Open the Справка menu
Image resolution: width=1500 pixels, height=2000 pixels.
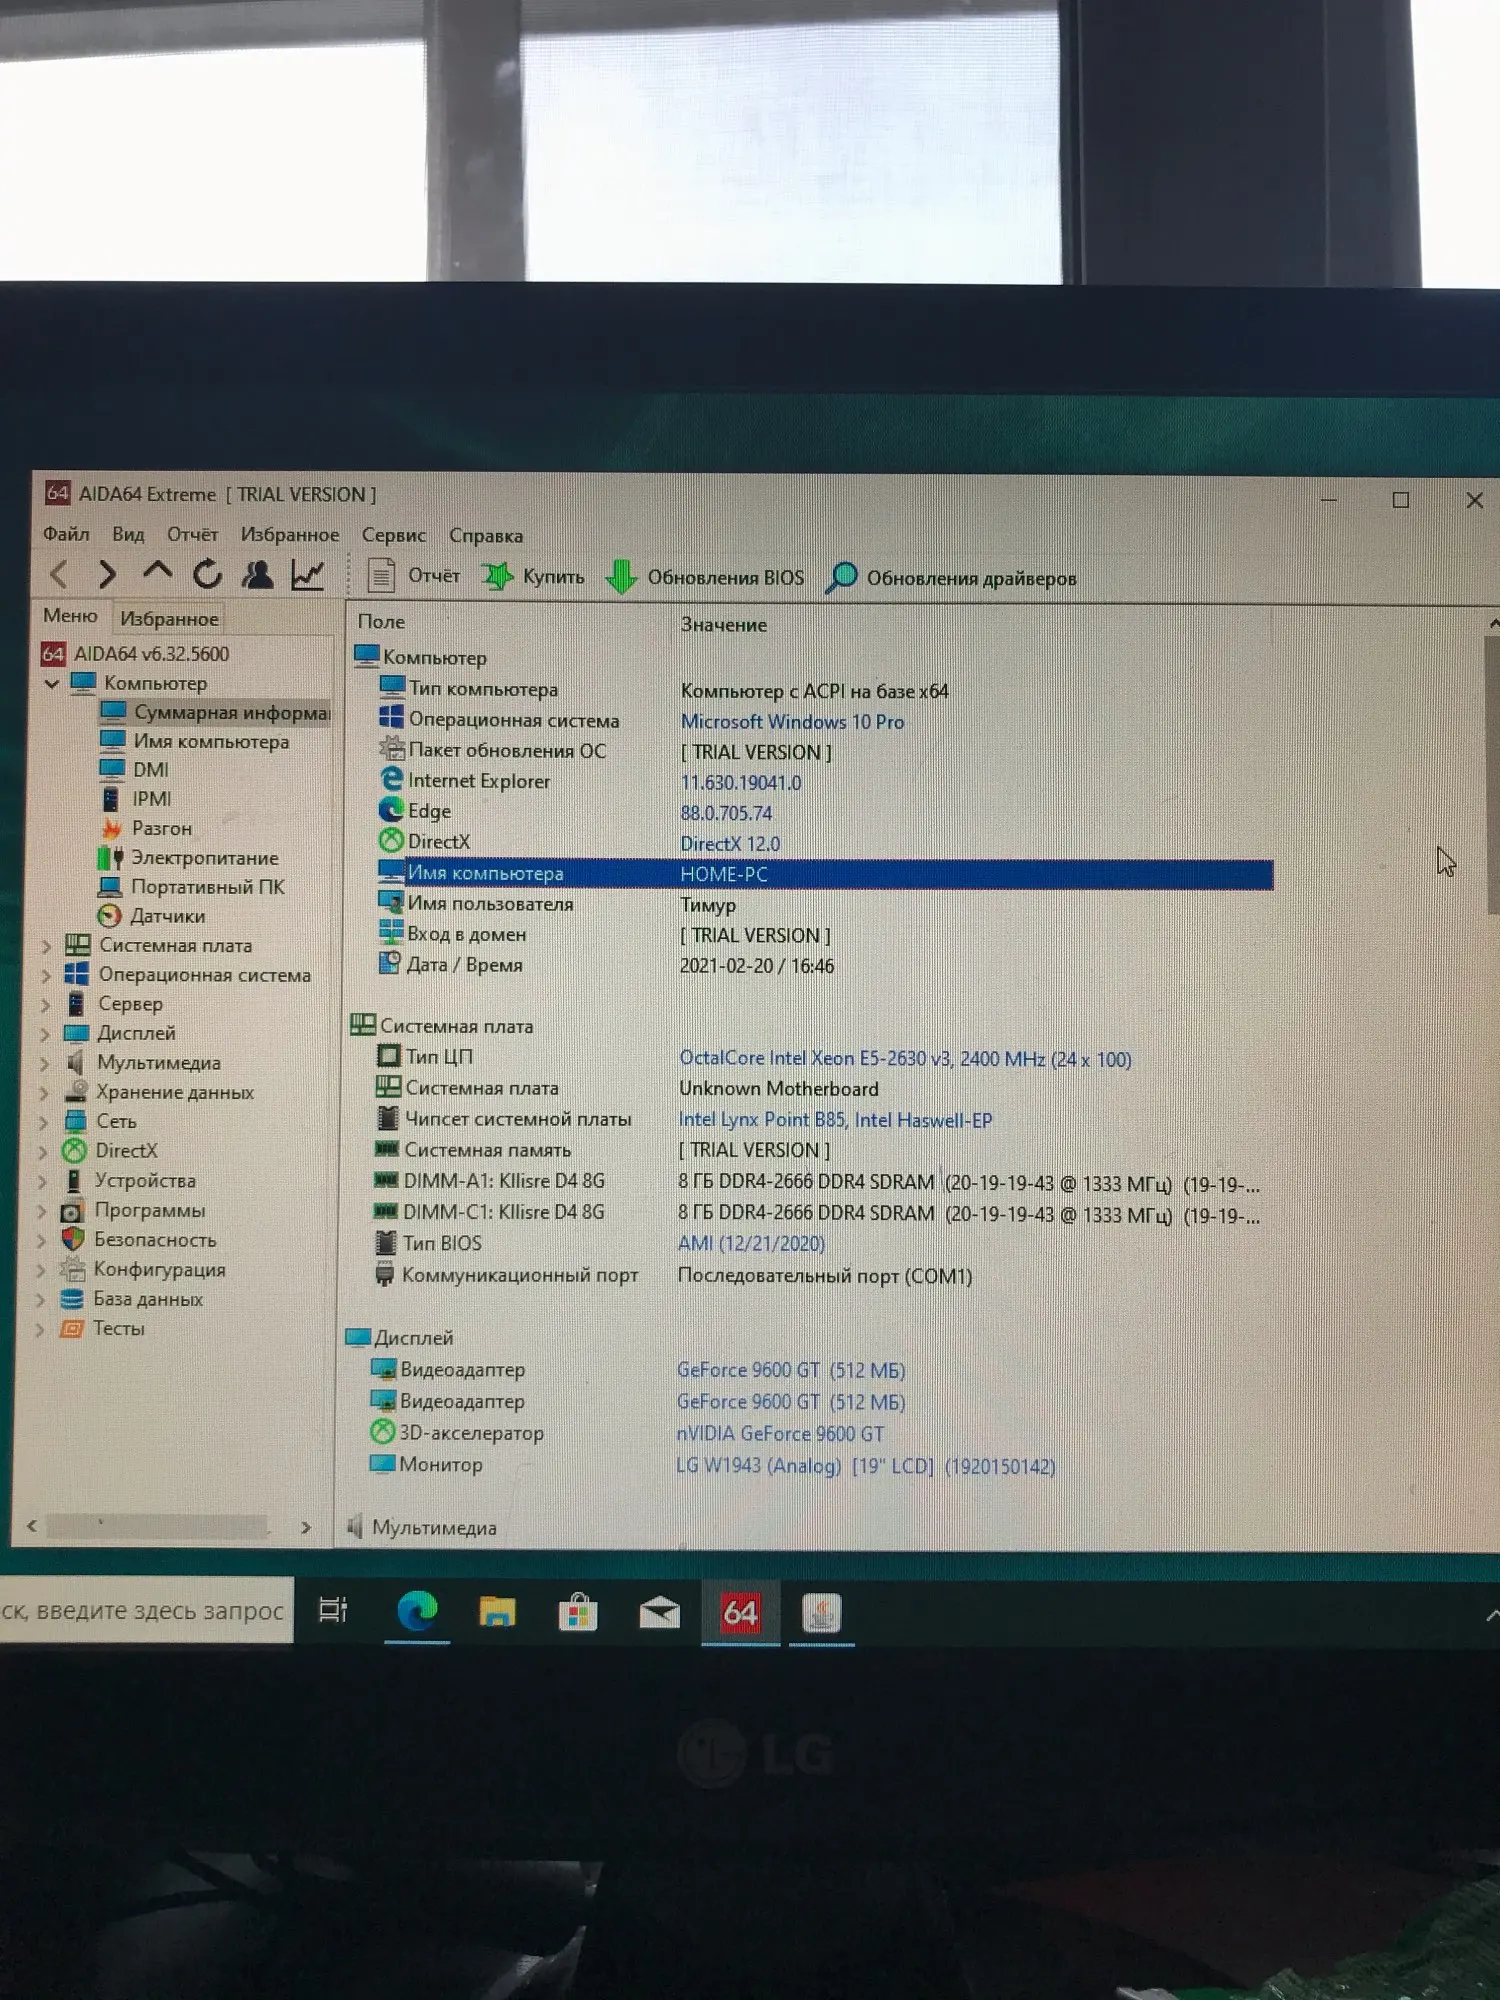click(x=486, y=536)
